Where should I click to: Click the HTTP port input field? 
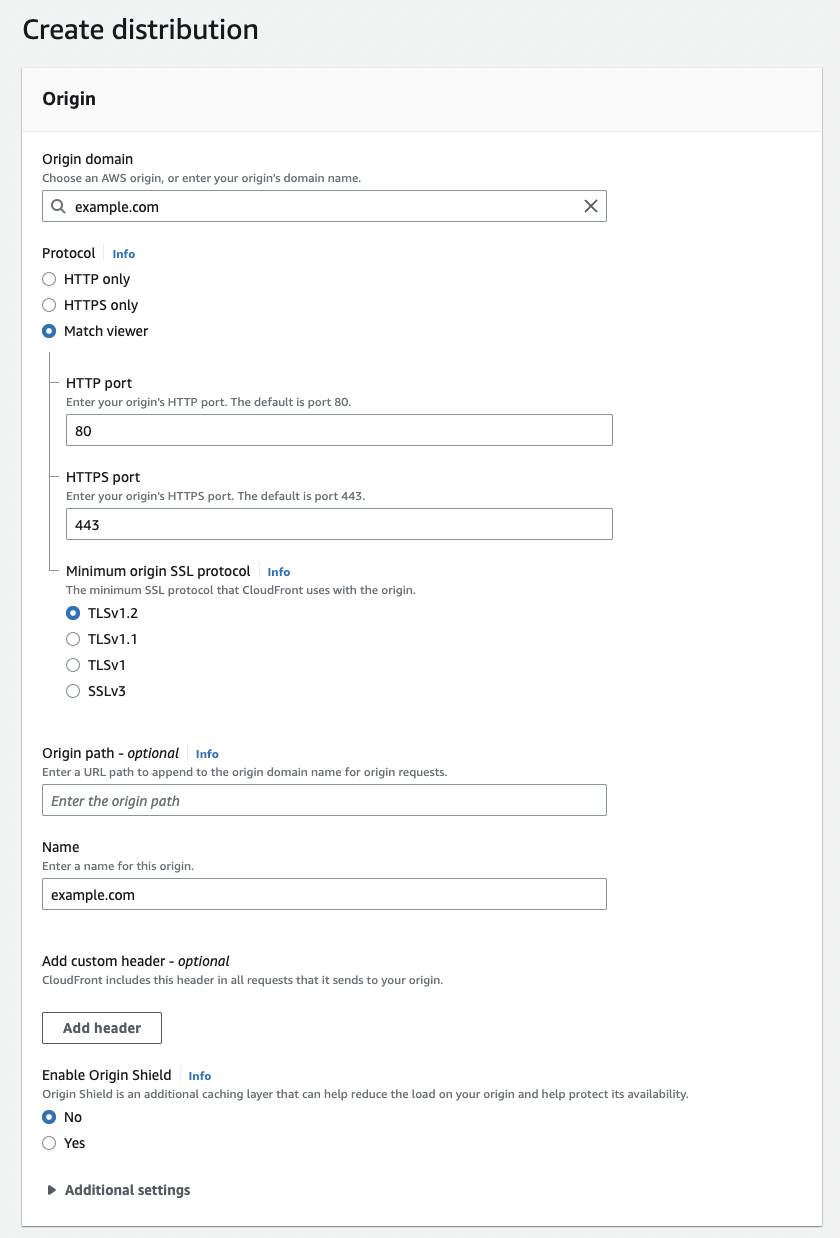point(338,431)
